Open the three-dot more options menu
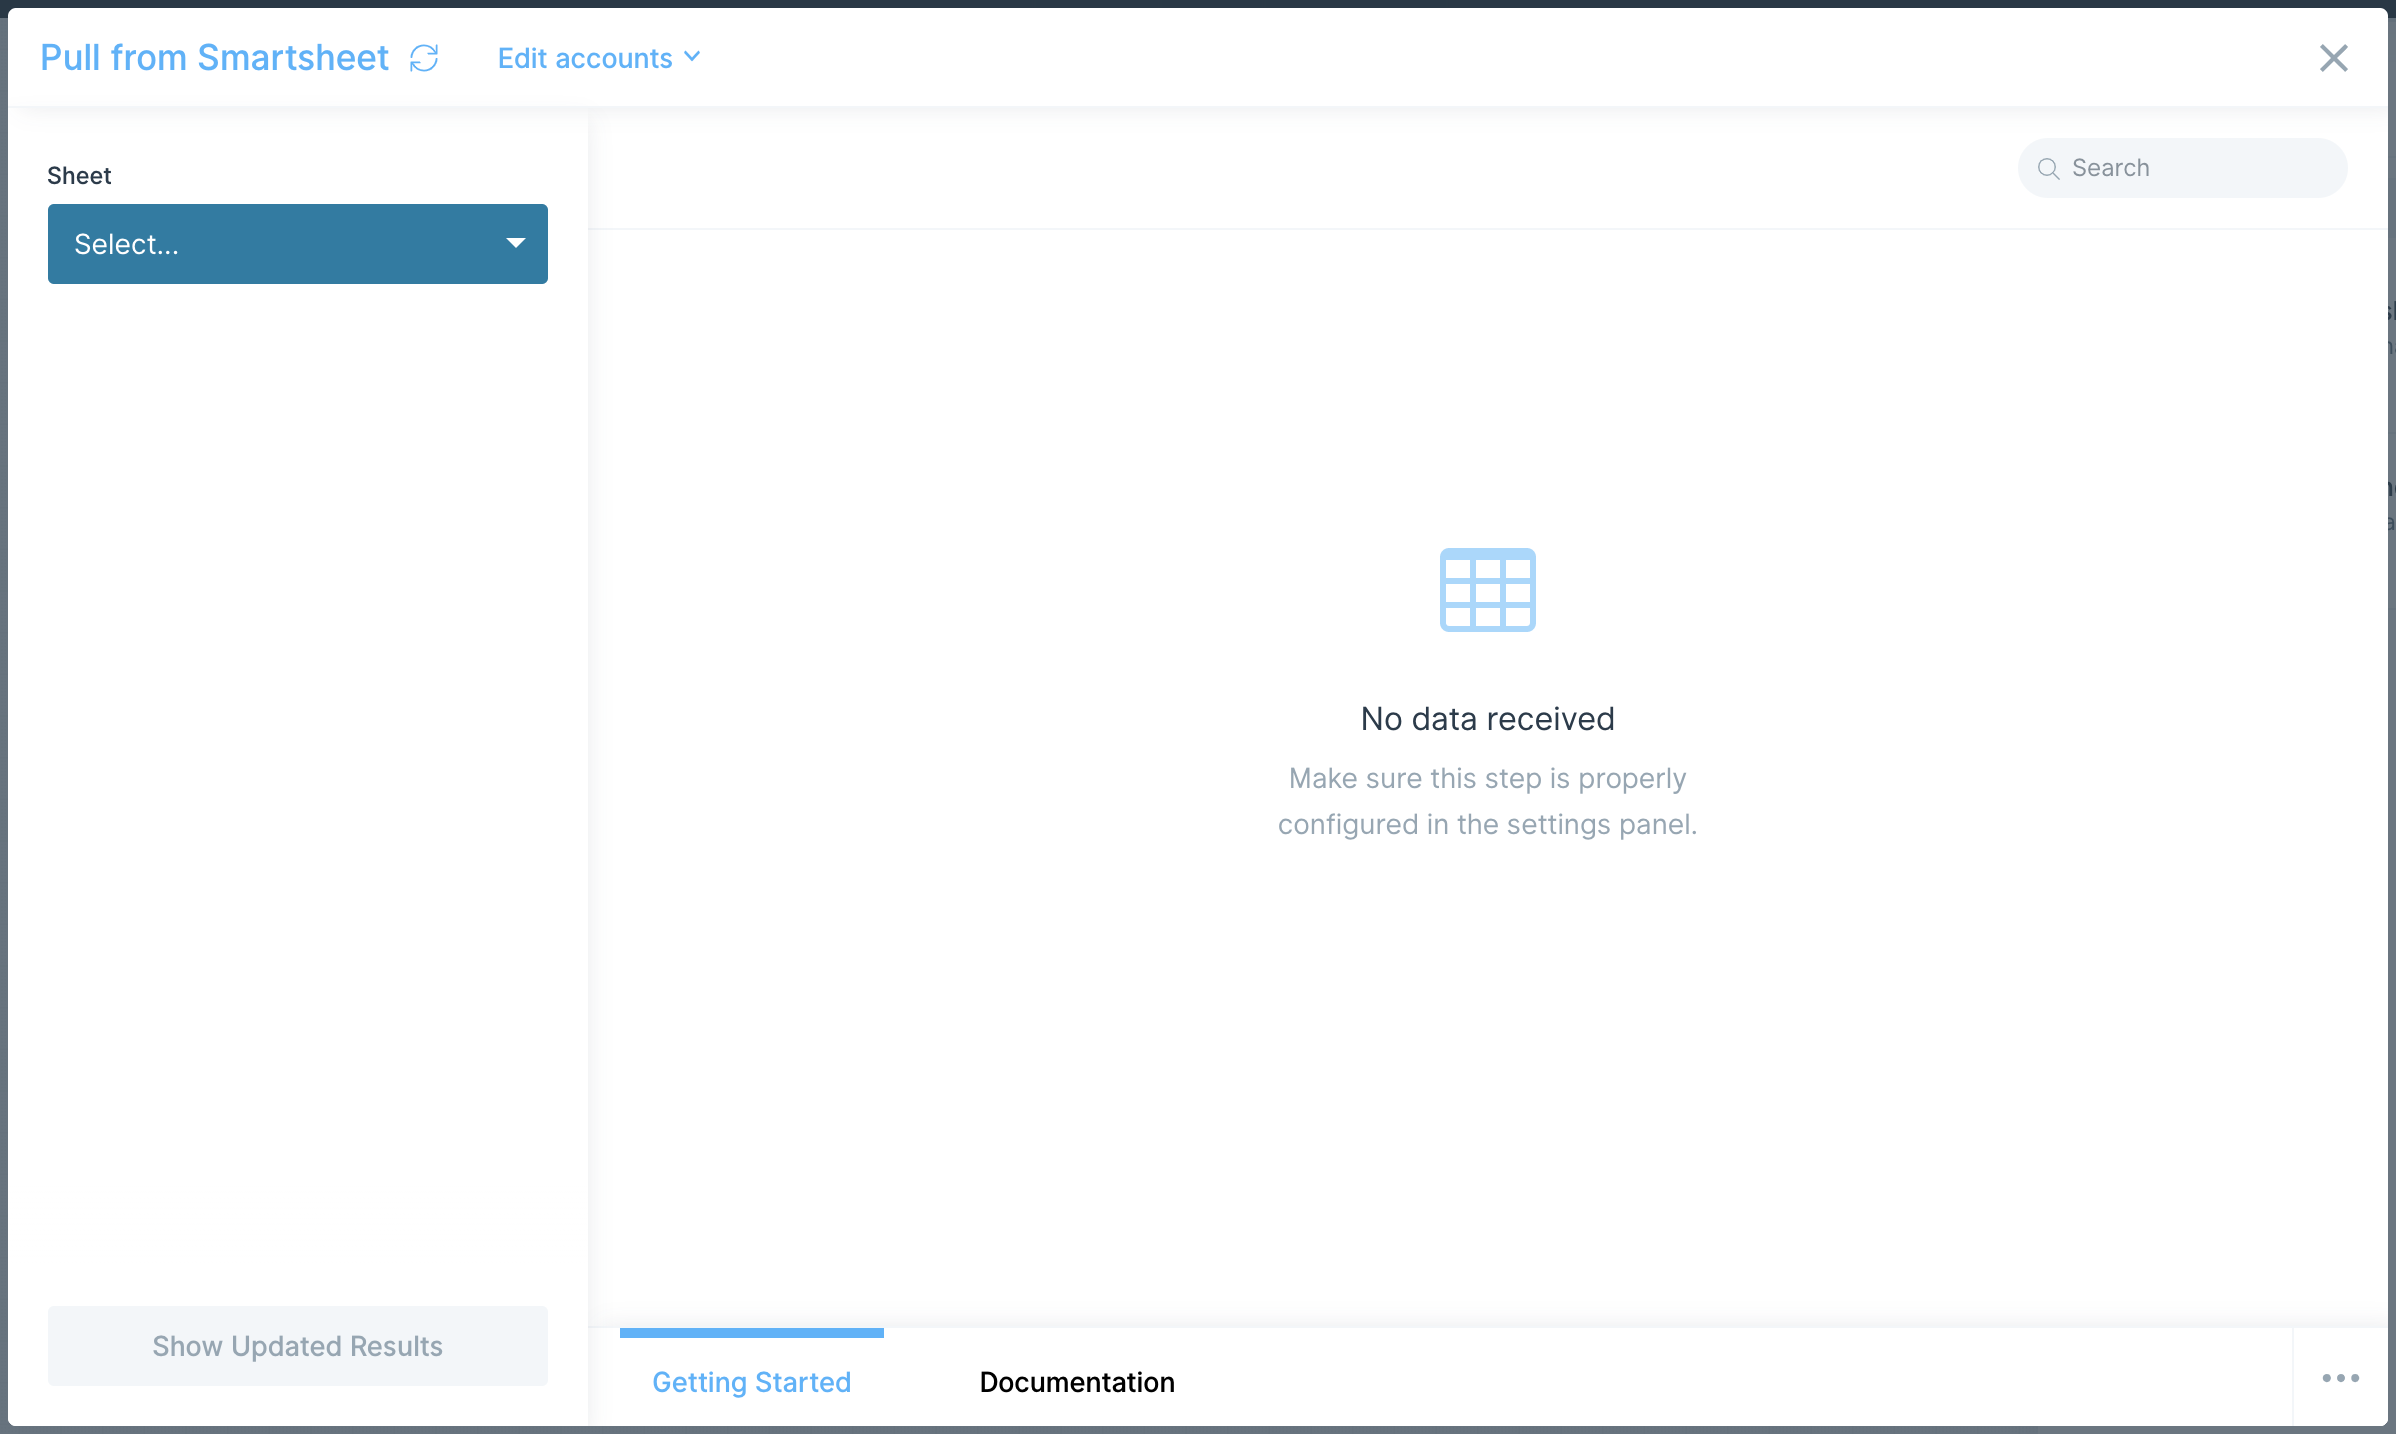The width and height of the screenshot is (2396, 1434). point(2340,1378)
